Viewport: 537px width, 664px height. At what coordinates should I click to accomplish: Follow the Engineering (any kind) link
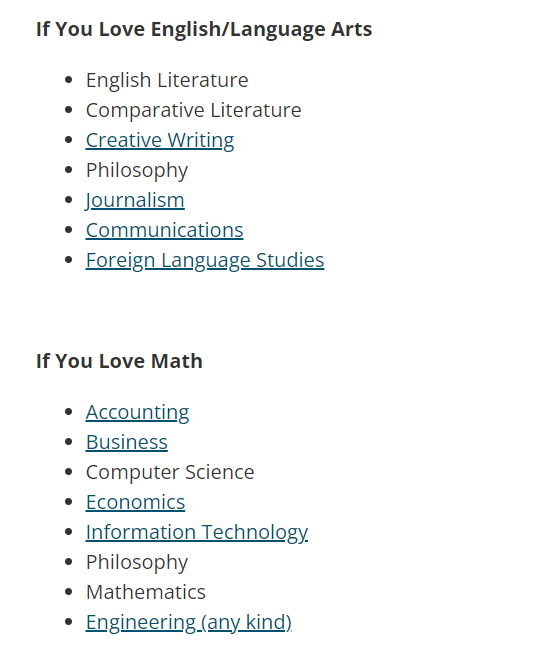189,622
